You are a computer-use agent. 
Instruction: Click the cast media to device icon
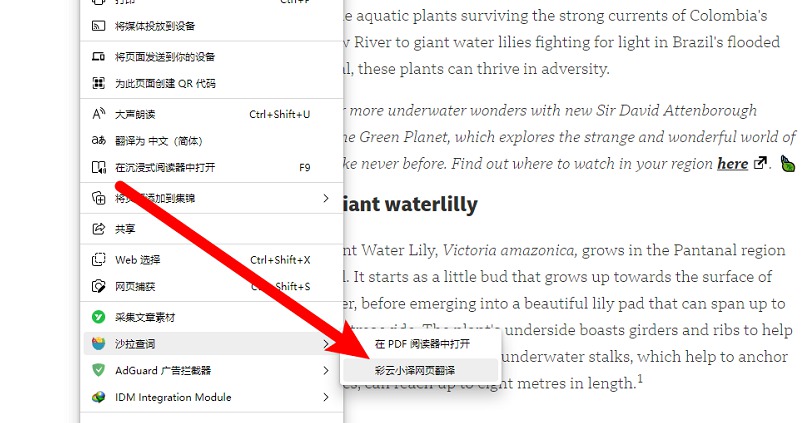(98, 26)
